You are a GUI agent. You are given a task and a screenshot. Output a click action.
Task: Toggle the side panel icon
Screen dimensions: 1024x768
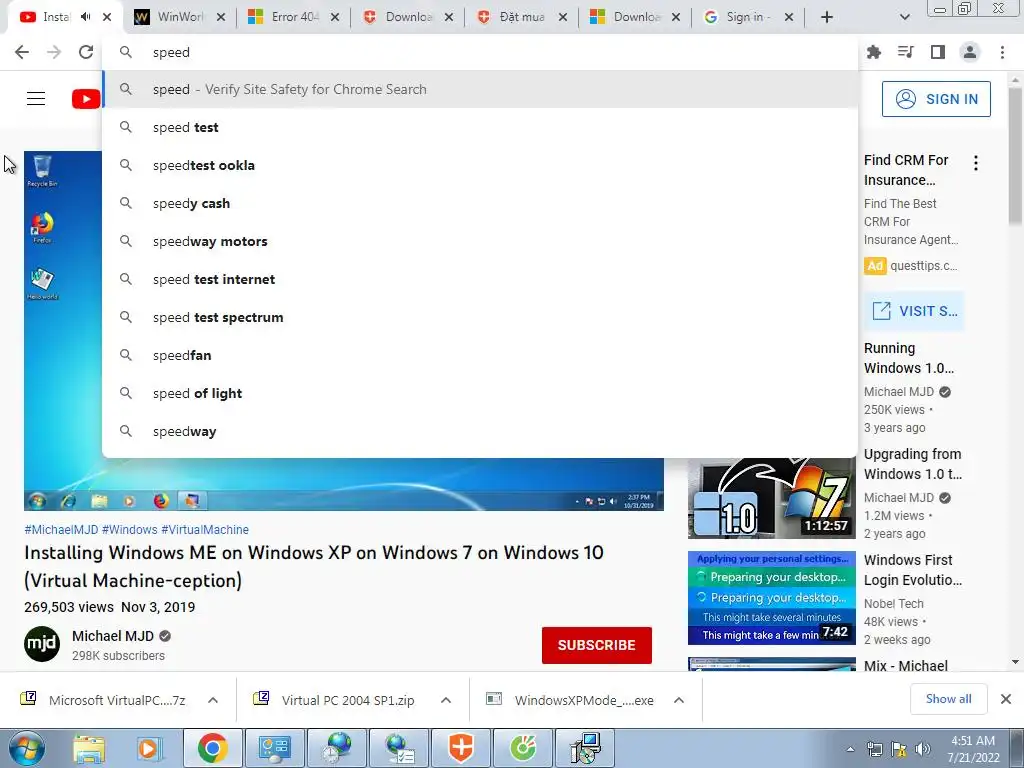coord(938,52)
